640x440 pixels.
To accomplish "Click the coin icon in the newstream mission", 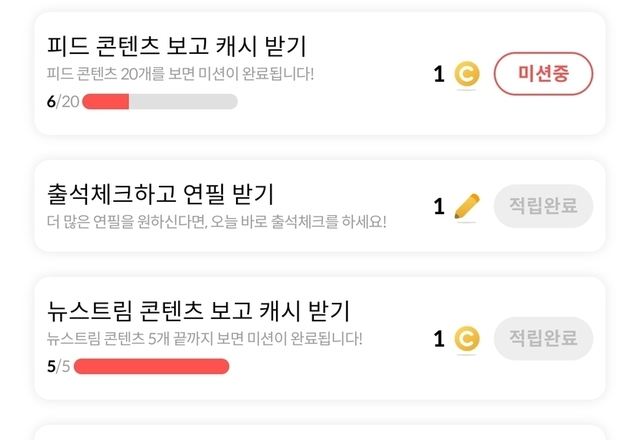I will (x=466, y=339).
